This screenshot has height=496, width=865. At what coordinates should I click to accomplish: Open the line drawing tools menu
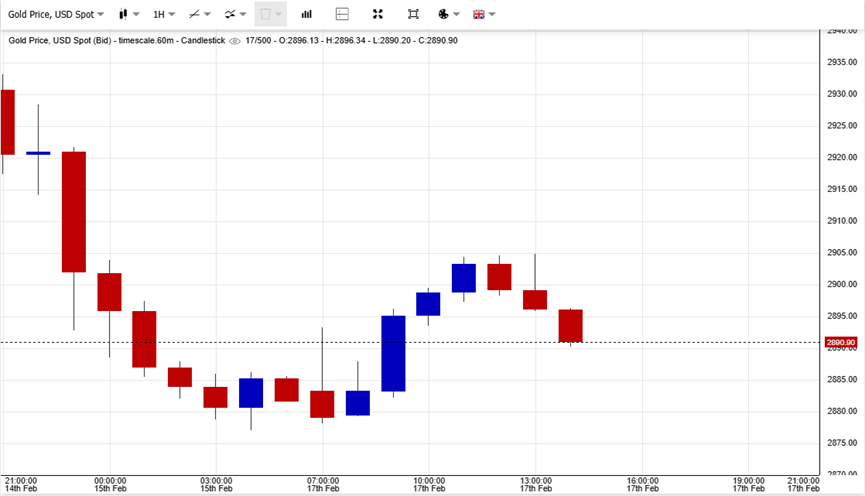[x=199, y=14]
